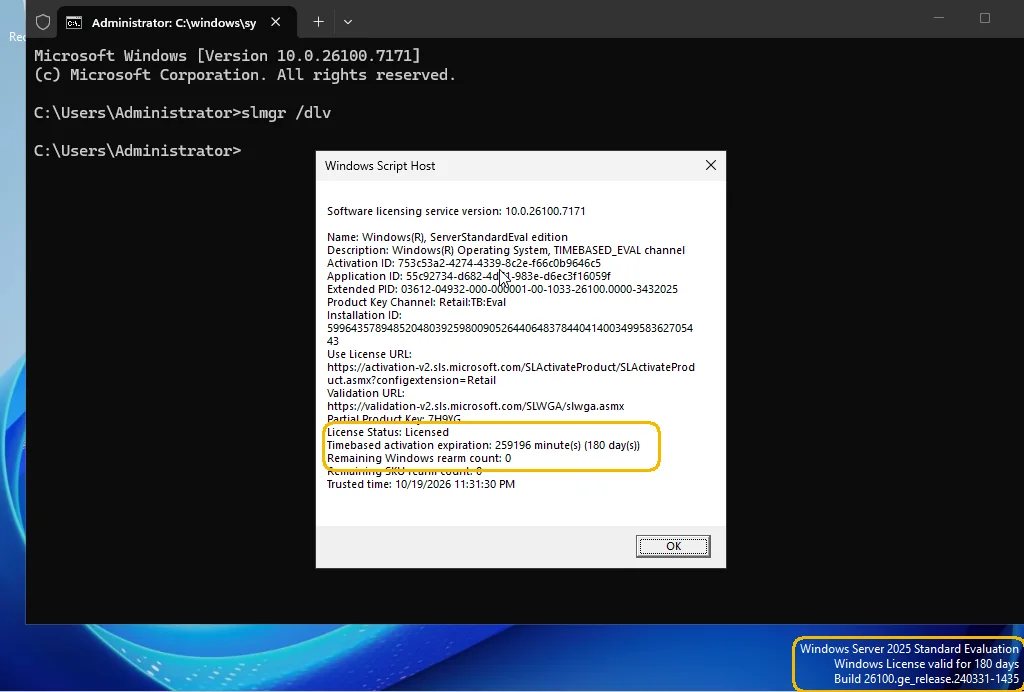Select the Application ID line
Image resolution: width=1024 pixels, height=692 pixels.
469,276
